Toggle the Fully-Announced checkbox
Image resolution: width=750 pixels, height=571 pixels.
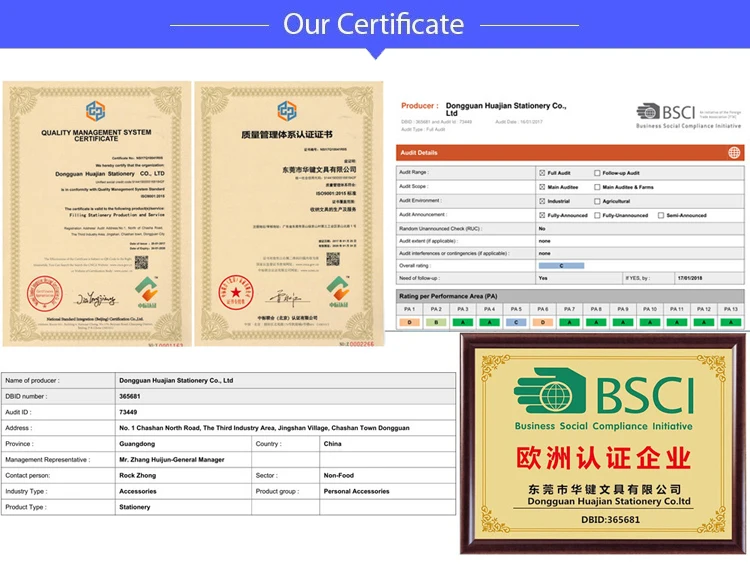coord(542,215)
